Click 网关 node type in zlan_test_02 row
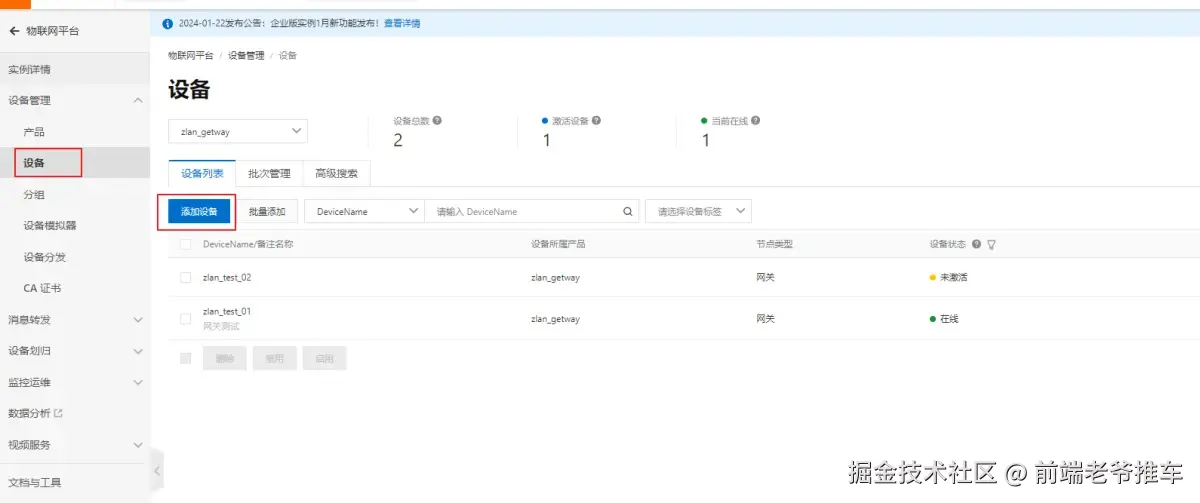Image resolution: width=1200 pixels, height=503 pixels. tap(765, 277)
